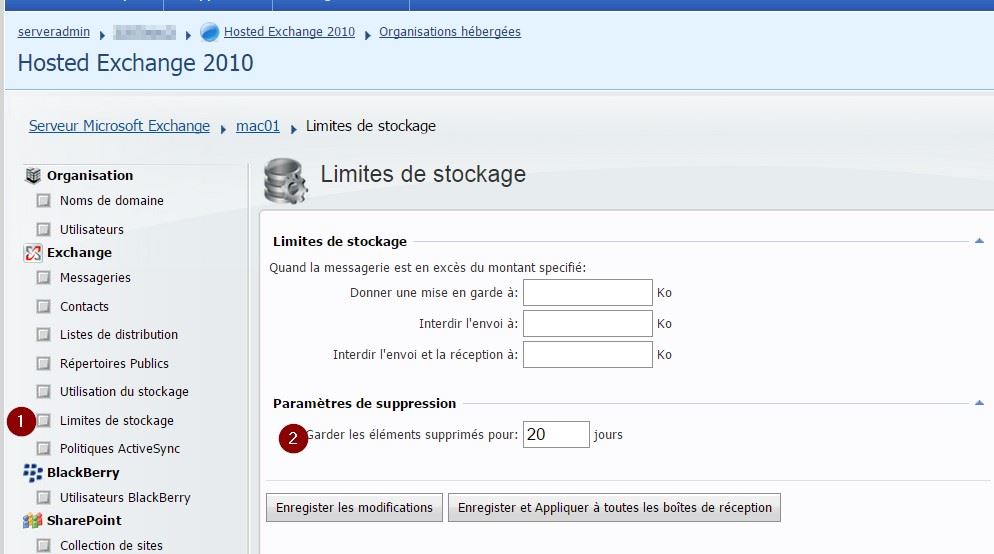This screenshot has width=994, height=554.
Task: Open Utilisation du stockage in sidebar
Action: (x=124, y=392)
